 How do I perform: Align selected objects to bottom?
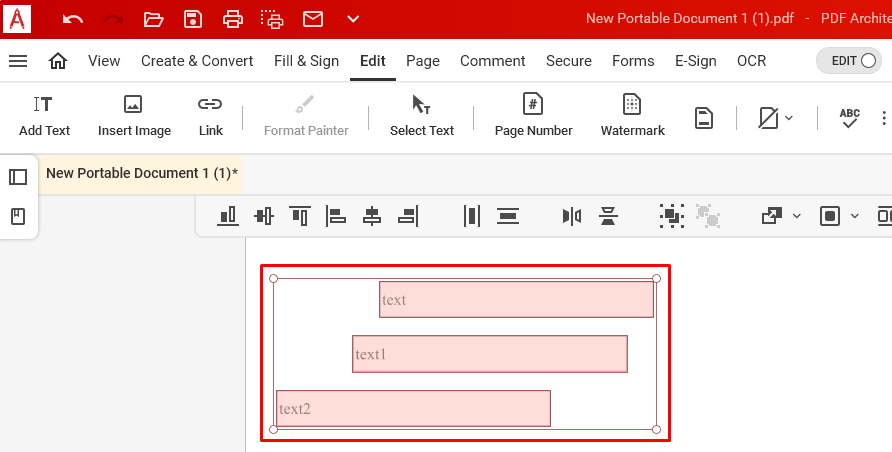click(x=228, y=216)
